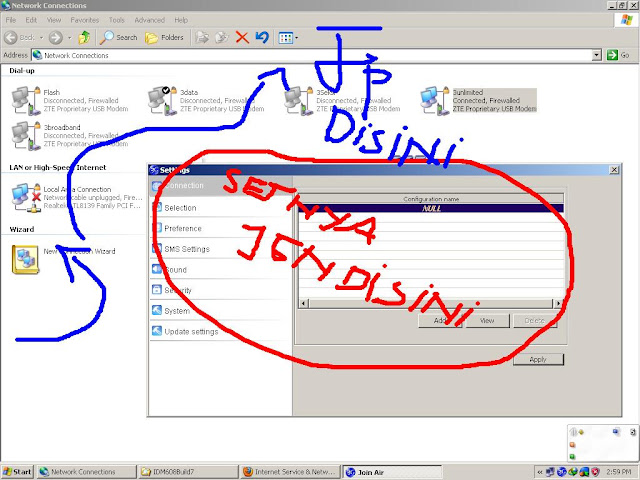The height and width of the screenshot is (480, 640).
Task: Open the Tools menu
Action: click(x=116, y=20)
